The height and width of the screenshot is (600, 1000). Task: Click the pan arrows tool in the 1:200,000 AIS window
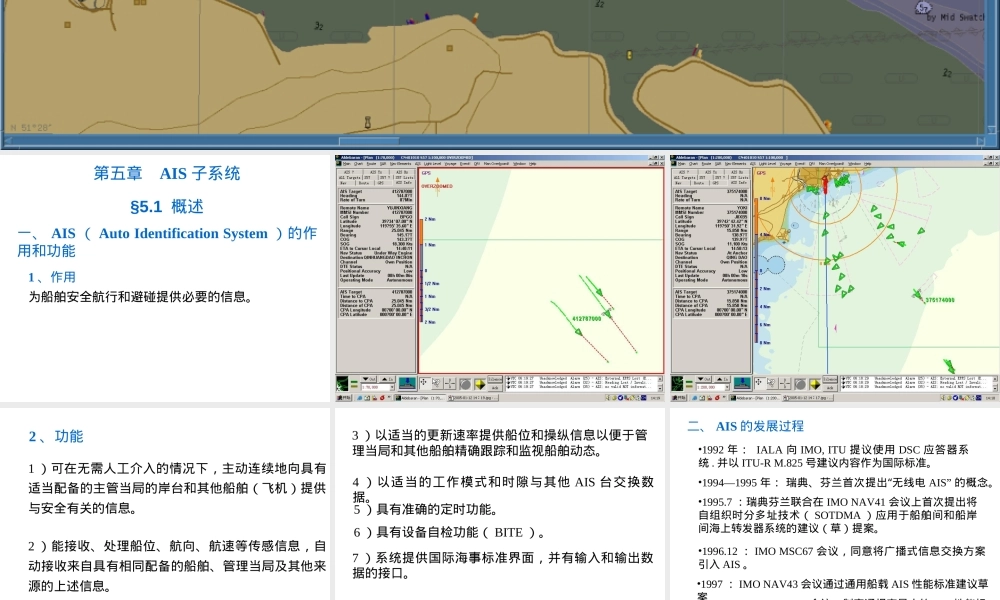pos(759,383)
